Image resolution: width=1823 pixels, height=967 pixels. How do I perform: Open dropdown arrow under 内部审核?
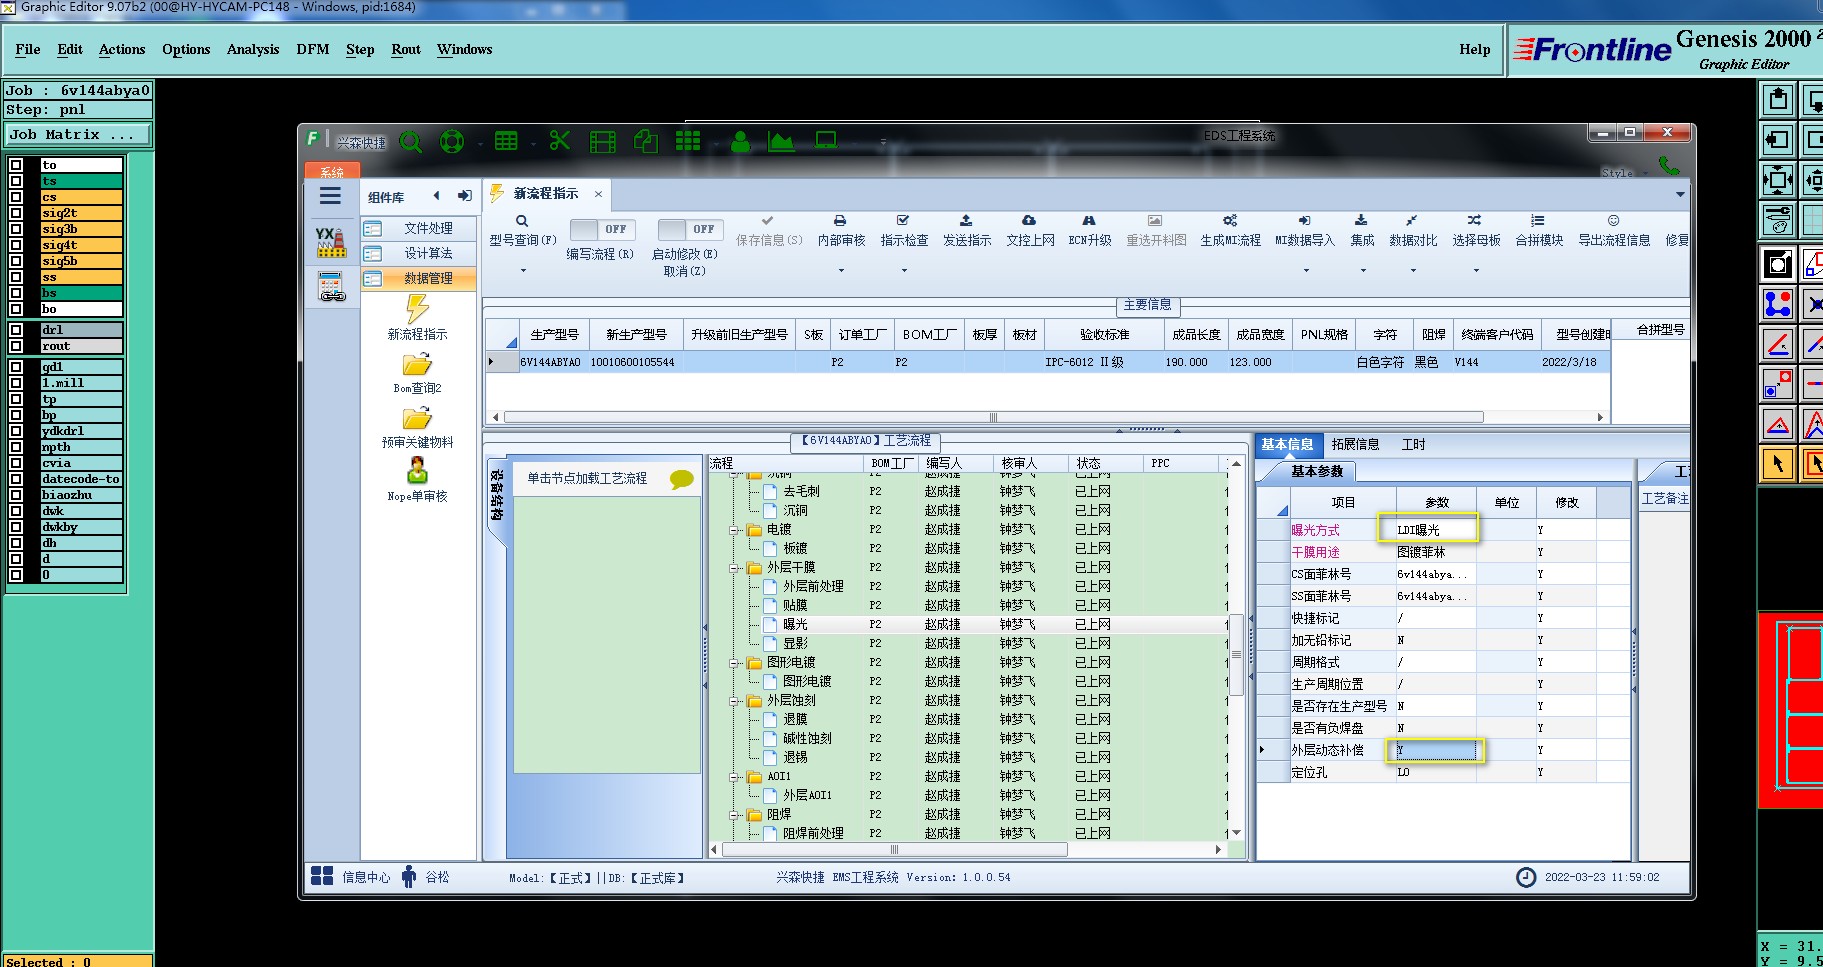coord(841,270)
